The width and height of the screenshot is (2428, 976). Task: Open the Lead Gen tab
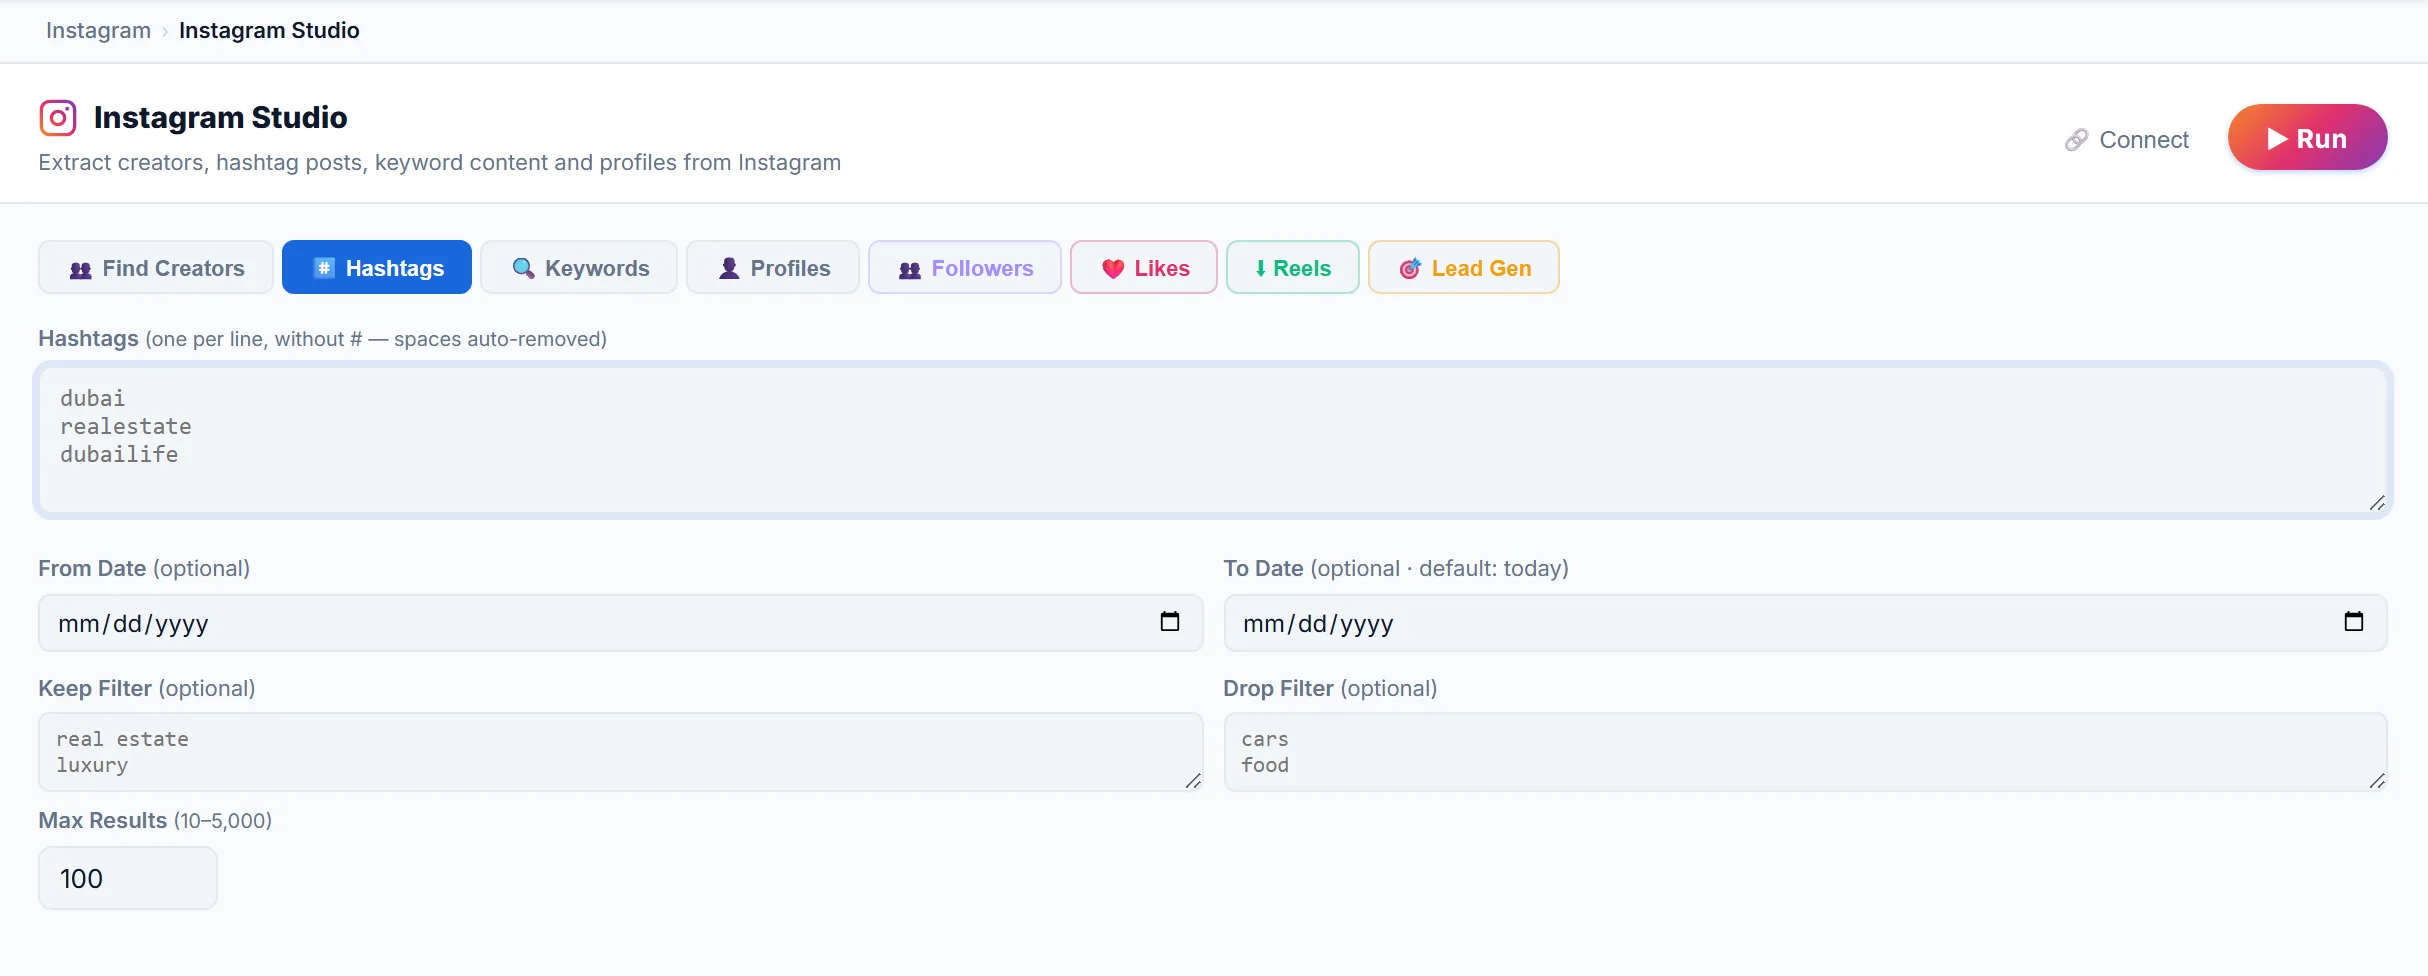[x=1464, y=267]
